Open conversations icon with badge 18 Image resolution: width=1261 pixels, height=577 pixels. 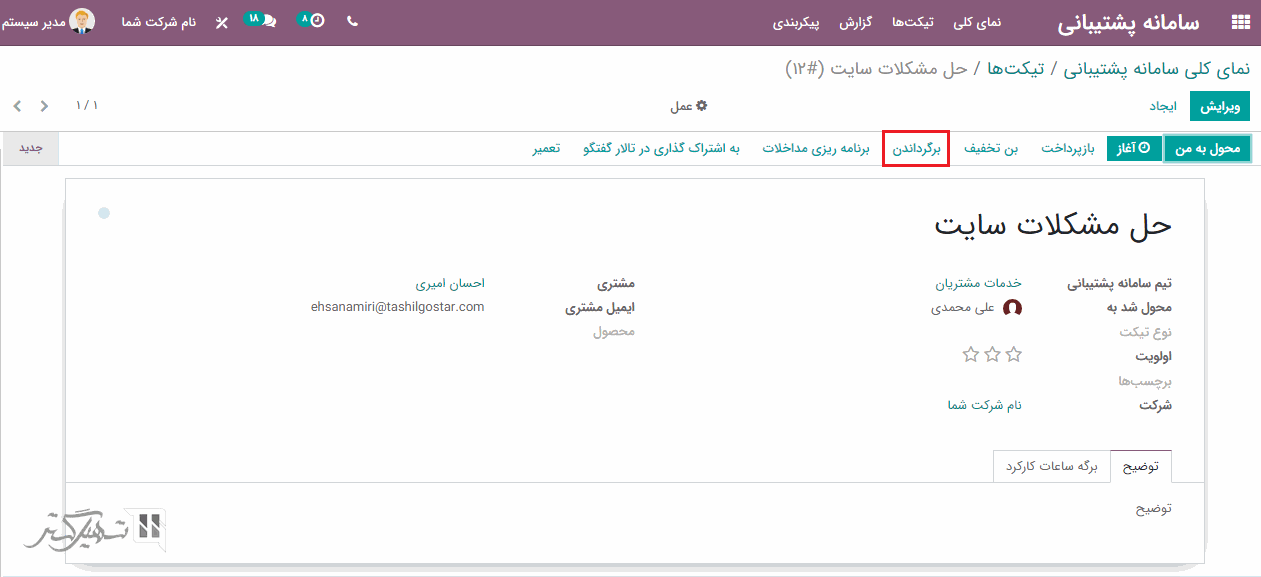[262, 20]
